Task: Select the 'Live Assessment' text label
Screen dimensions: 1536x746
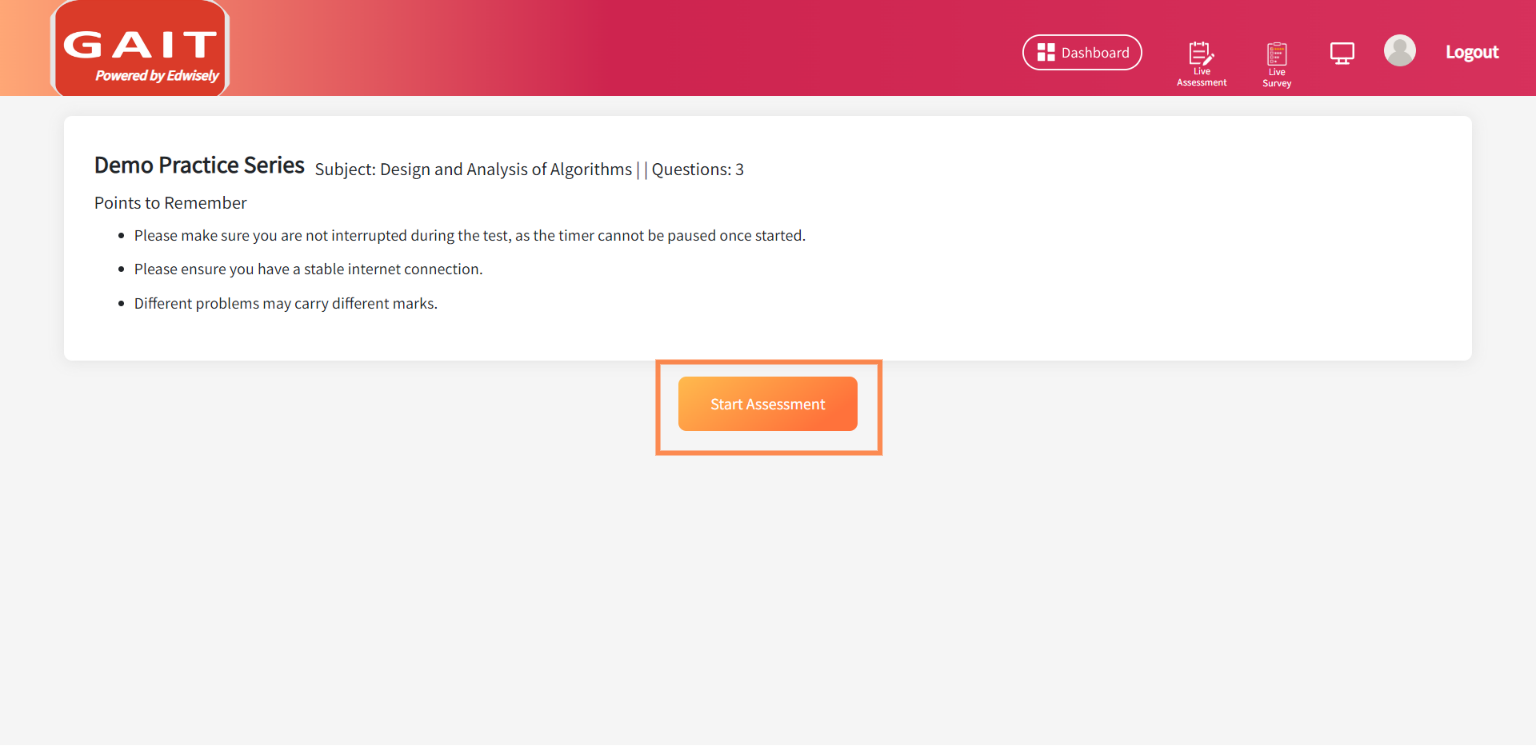Action: click(x=1202, y=77)
